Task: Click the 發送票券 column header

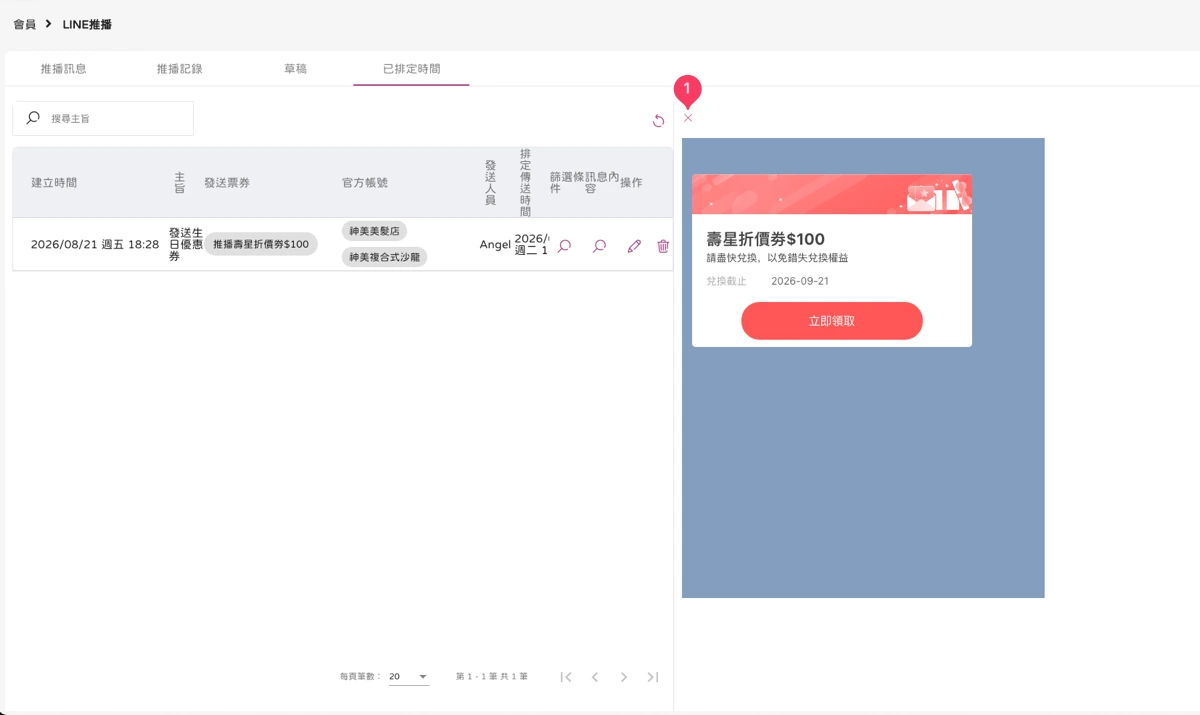Action: point(227,183)
